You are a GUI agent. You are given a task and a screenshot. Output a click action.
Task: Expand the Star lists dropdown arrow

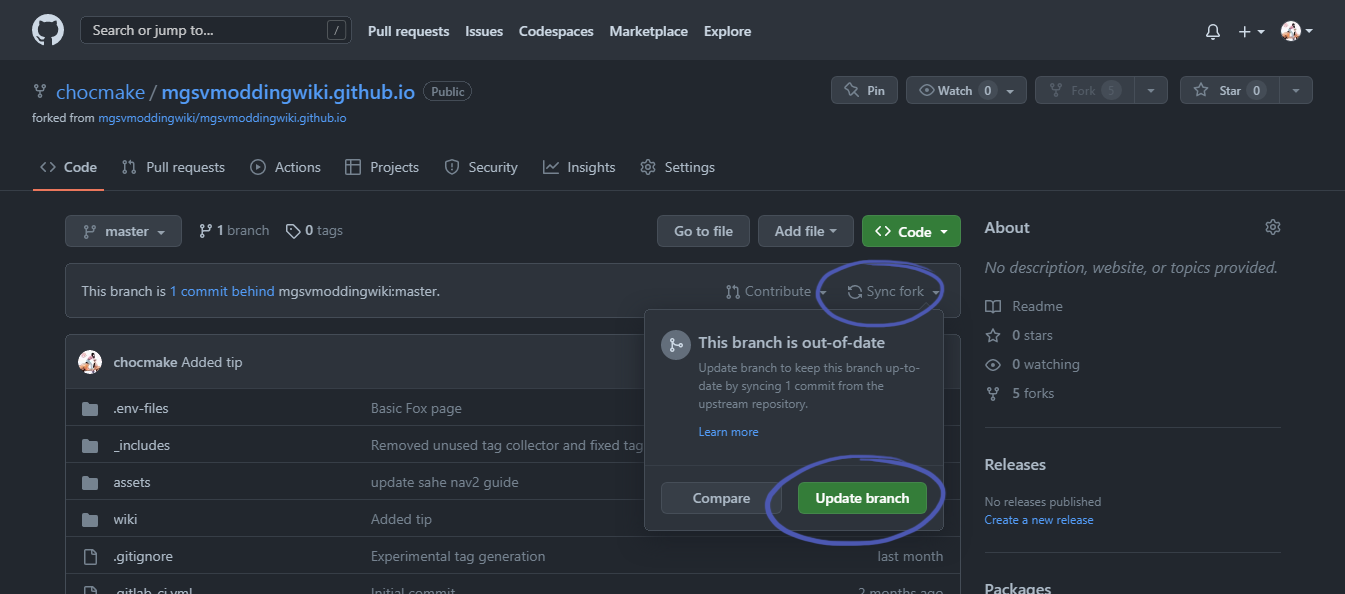(1296, 90)
